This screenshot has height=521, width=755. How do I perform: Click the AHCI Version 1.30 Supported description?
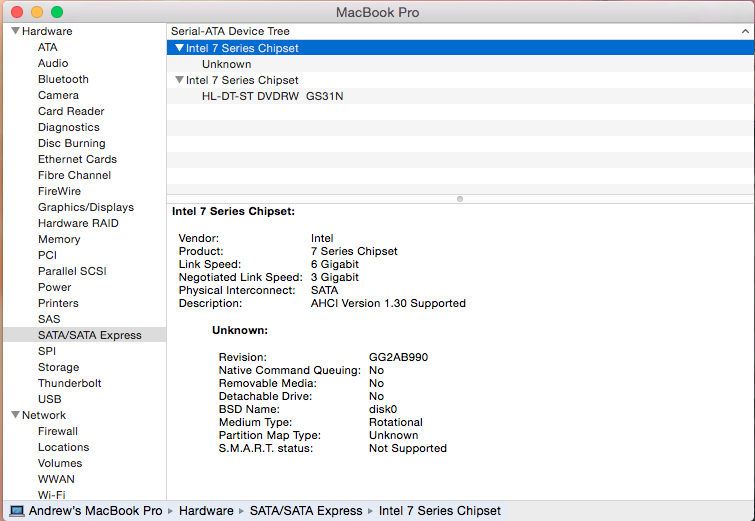pos(388,303)
